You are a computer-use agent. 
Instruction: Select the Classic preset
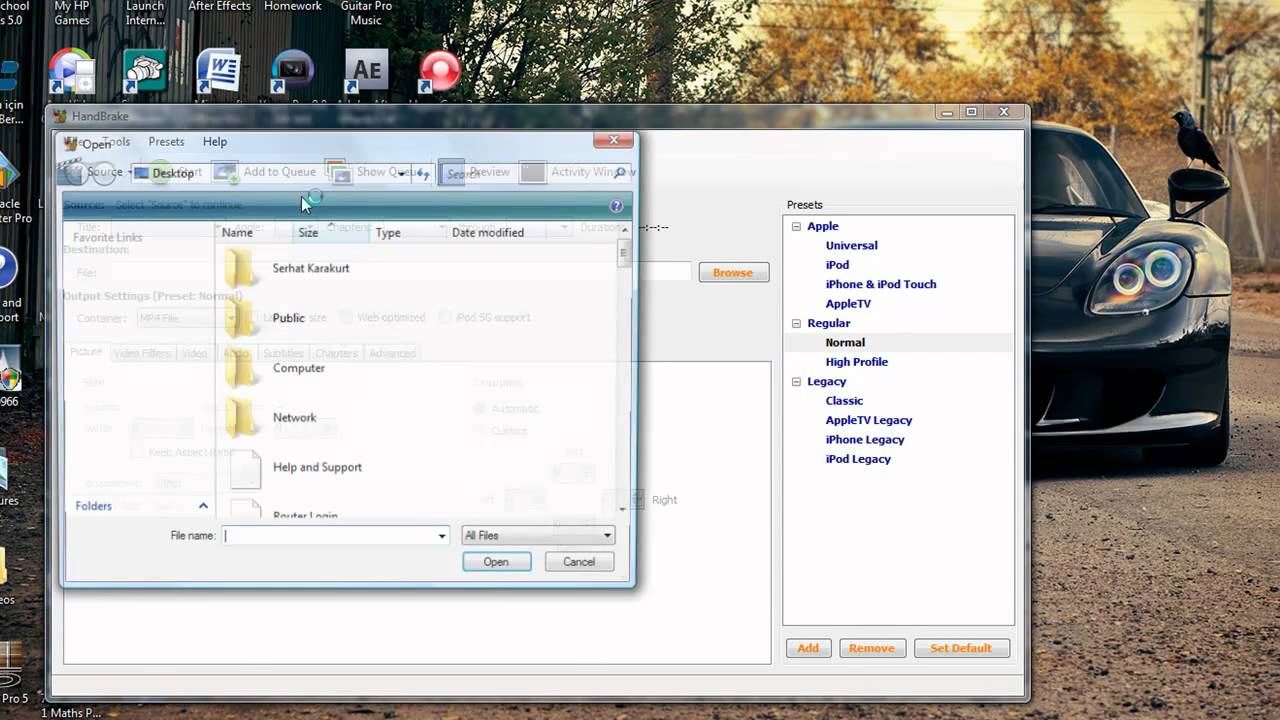pos(845,401)
